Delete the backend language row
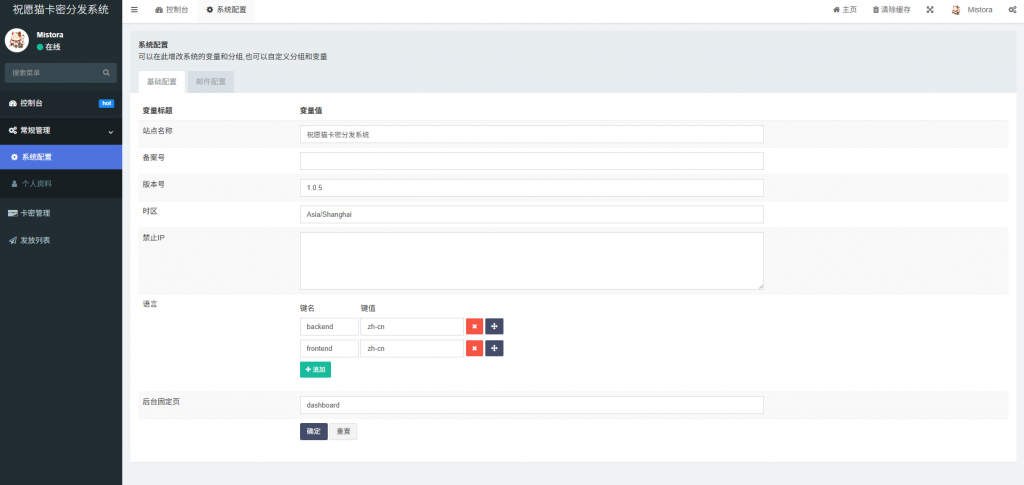Screen dimensions: 1024x485 point(474,326)
